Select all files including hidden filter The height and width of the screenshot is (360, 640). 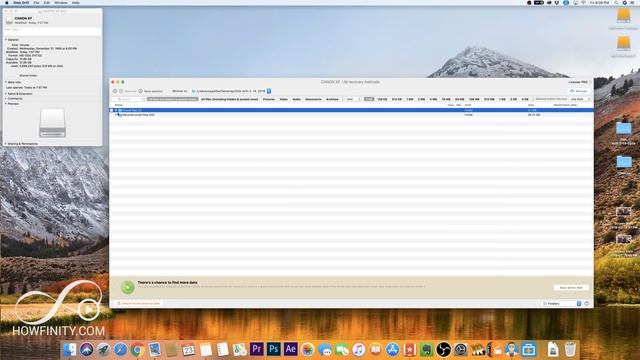(229, 99)
